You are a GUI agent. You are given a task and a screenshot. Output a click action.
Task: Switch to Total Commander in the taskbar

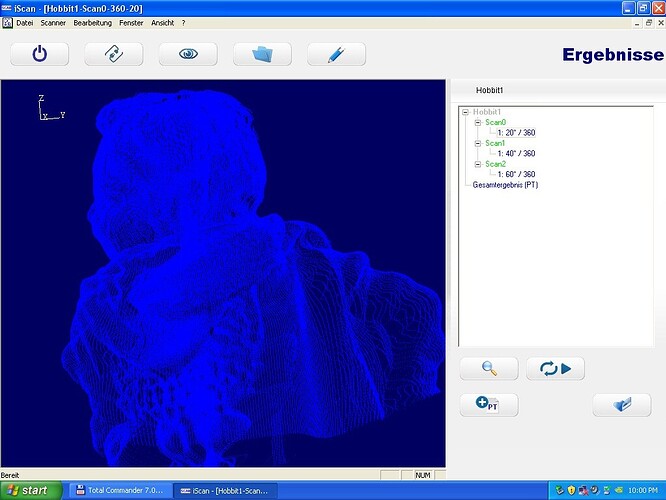(118, 490)
